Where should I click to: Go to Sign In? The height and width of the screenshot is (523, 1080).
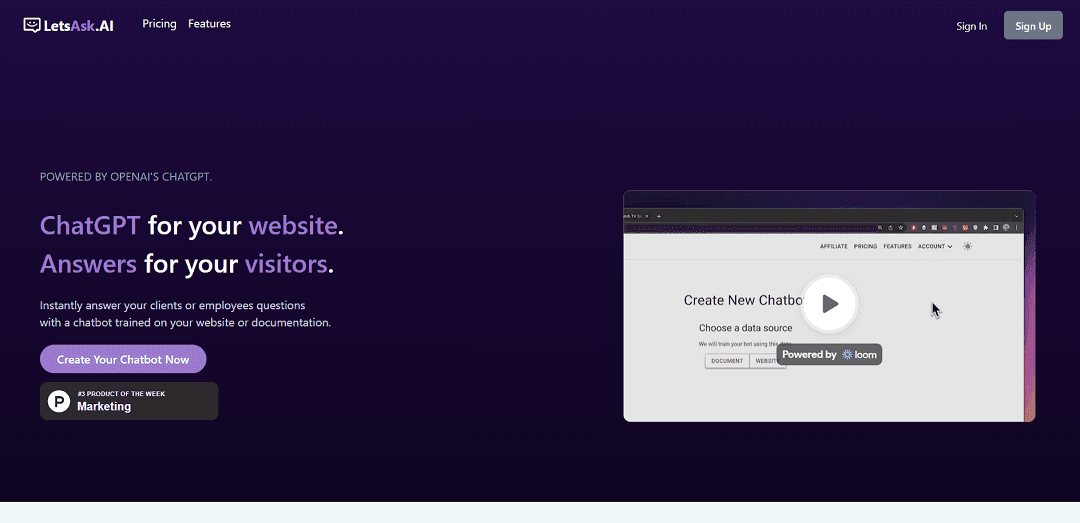click(x=971, y=26)
